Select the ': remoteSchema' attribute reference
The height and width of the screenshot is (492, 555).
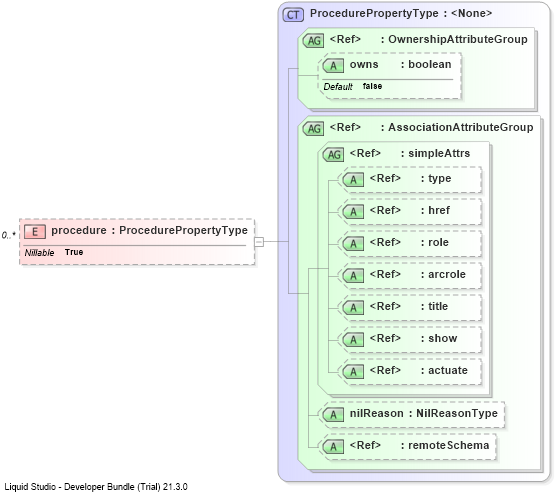pos(445,445)
